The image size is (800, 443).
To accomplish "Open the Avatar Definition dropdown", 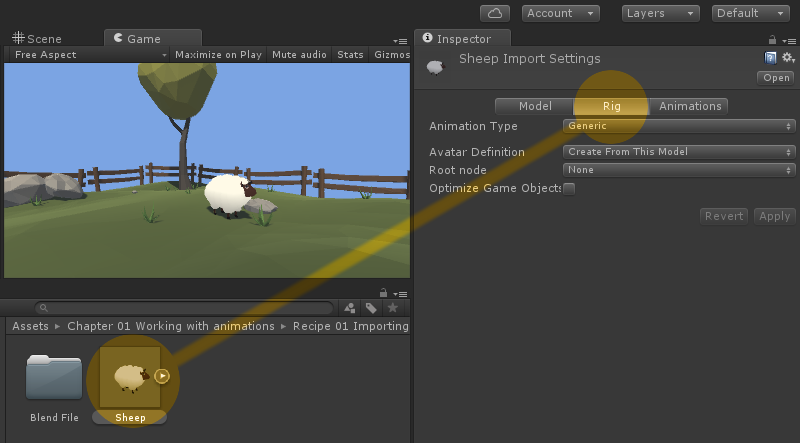I will point(679,152).
